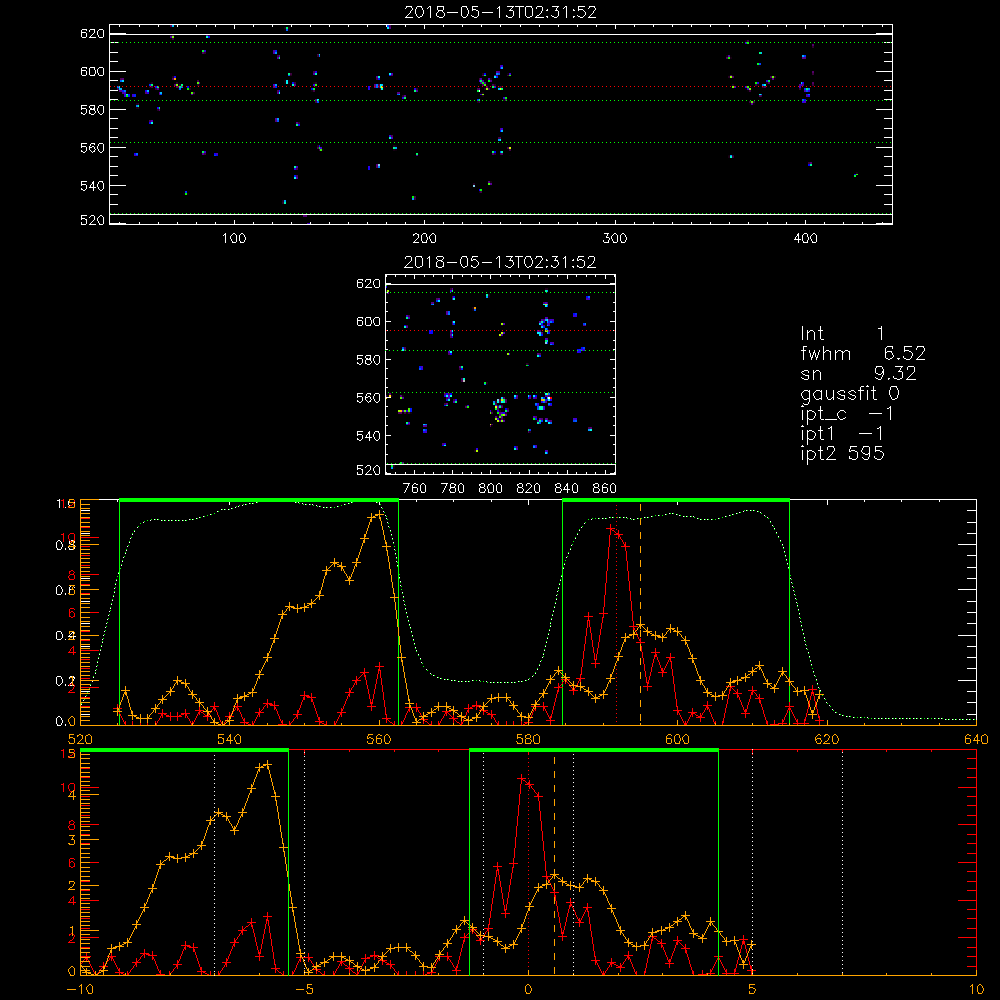Click orange dashed vertical marker in the bottom plot

coord(554,863)
